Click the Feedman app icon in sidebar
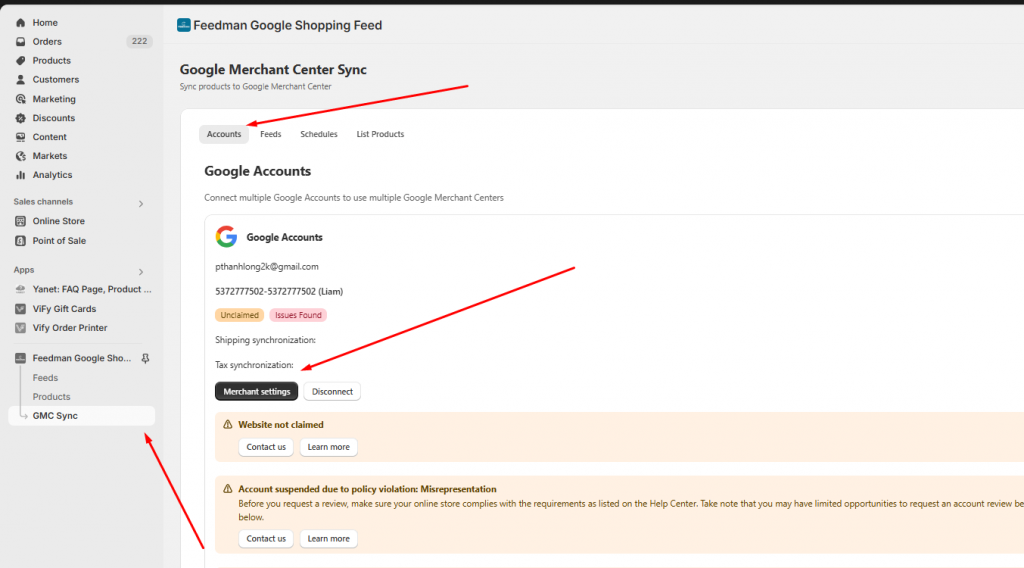1024x568 pixels. tap(20, 358)
